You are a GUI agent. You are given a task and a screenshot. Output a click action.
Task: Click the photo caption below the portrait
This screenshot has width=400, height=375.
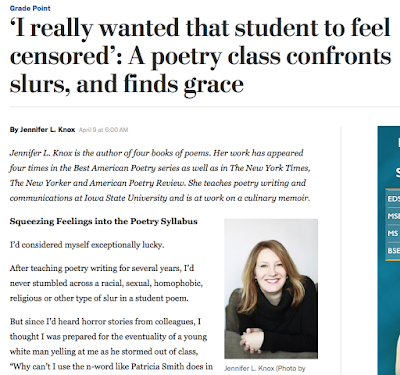point(265,369)
